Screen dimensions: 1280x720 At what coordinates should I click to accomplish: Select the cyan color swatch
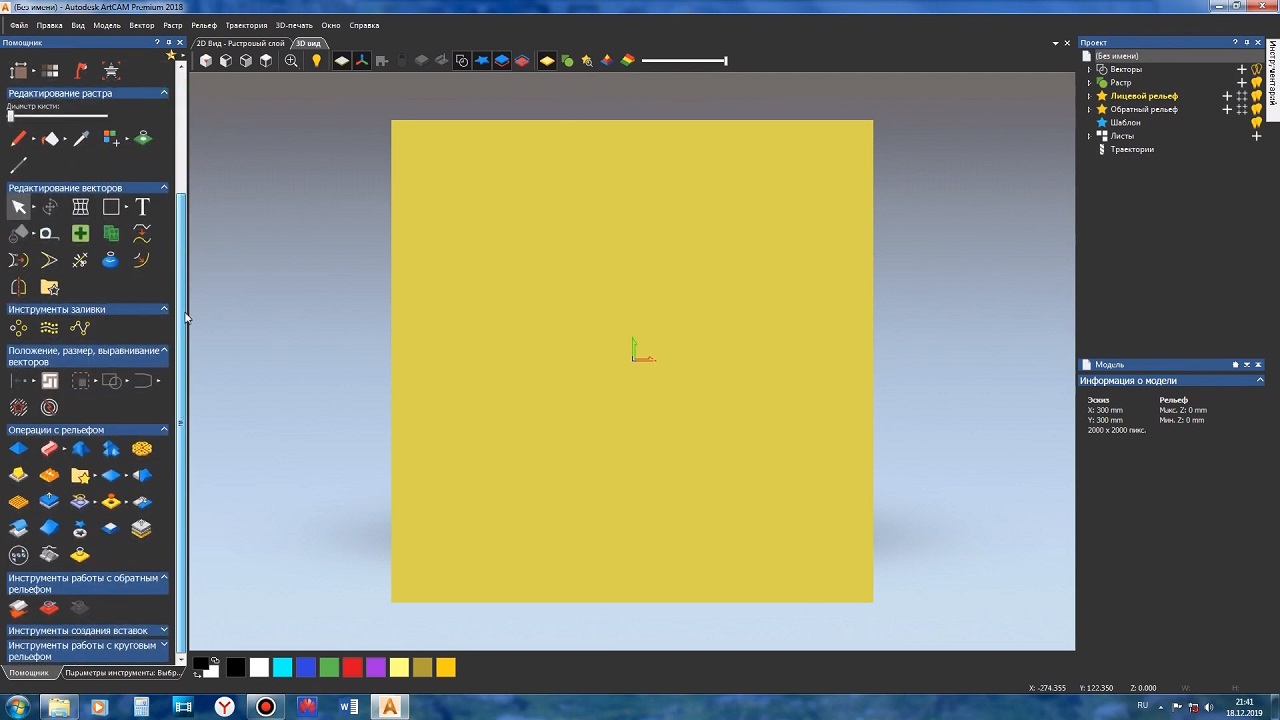(283, 668)
